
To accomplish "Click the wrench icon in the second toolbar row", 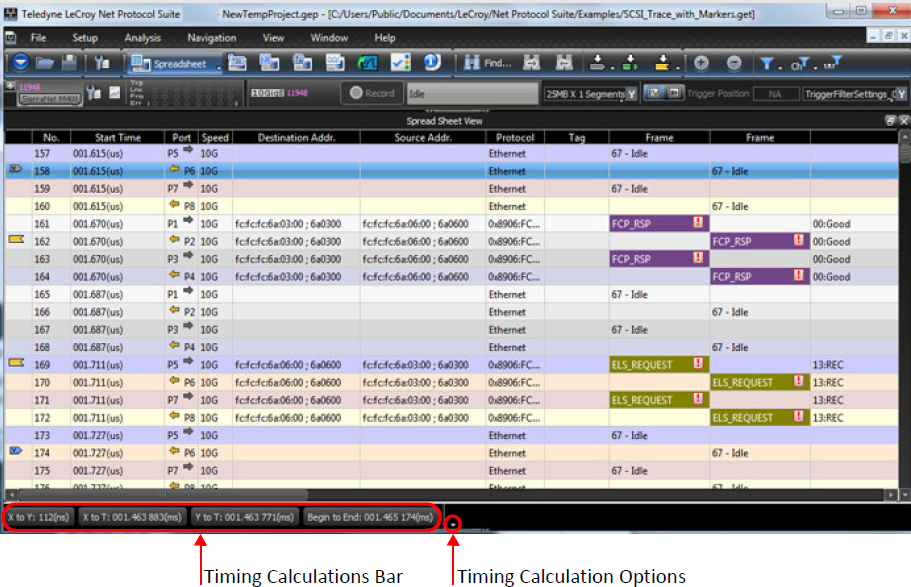I will point(92,92).
